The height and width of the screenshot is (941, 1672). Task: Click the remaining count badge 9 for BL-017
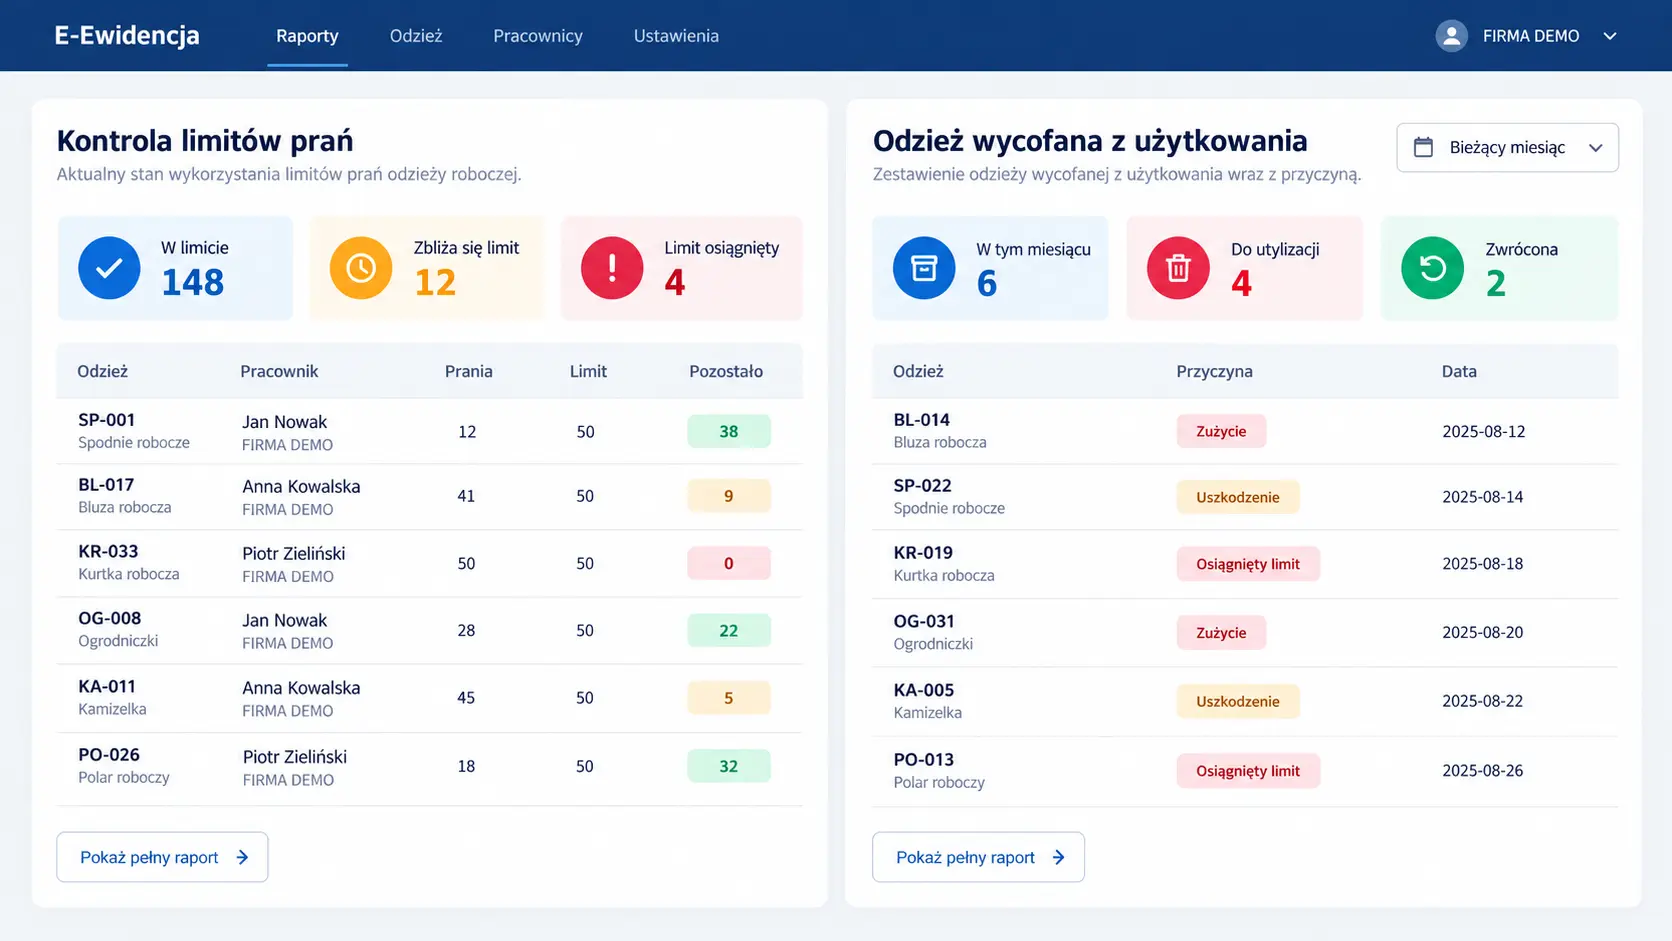point(729,496)
